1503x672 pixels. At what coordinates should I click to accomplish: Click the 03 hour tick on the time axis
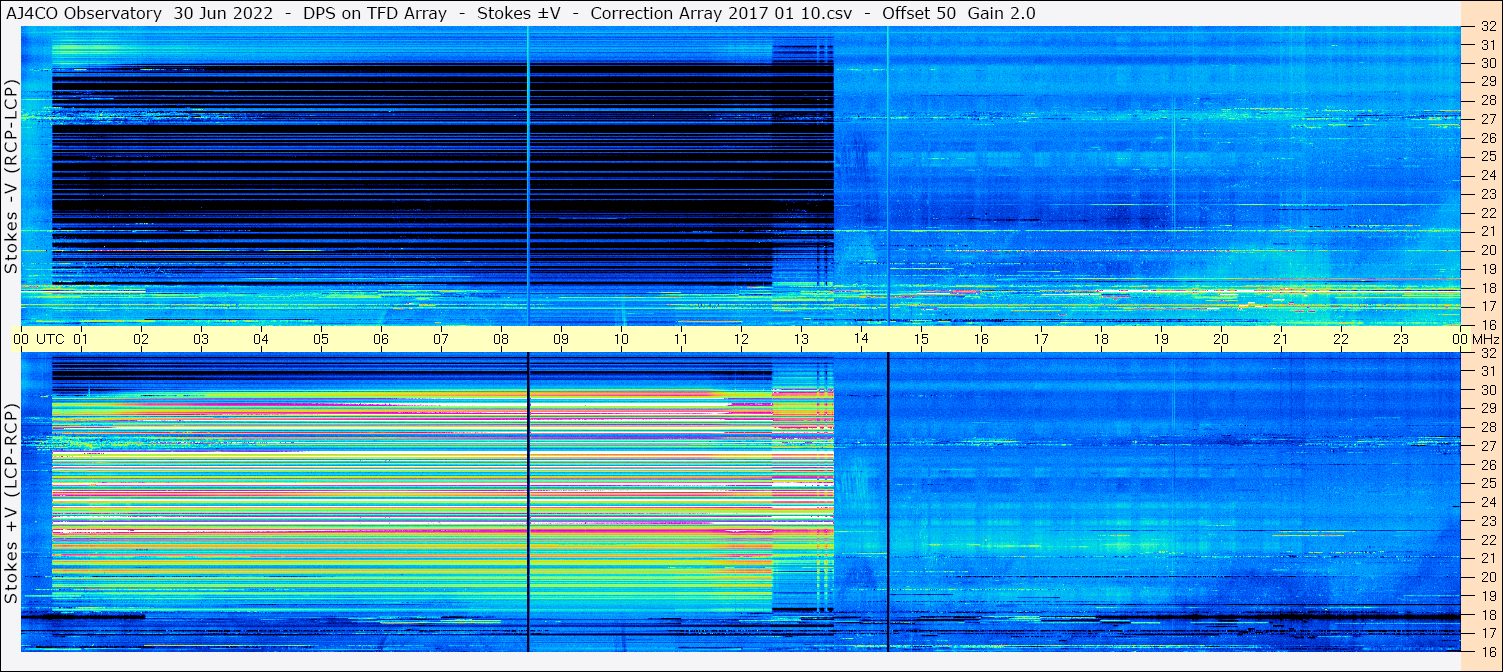201,339
